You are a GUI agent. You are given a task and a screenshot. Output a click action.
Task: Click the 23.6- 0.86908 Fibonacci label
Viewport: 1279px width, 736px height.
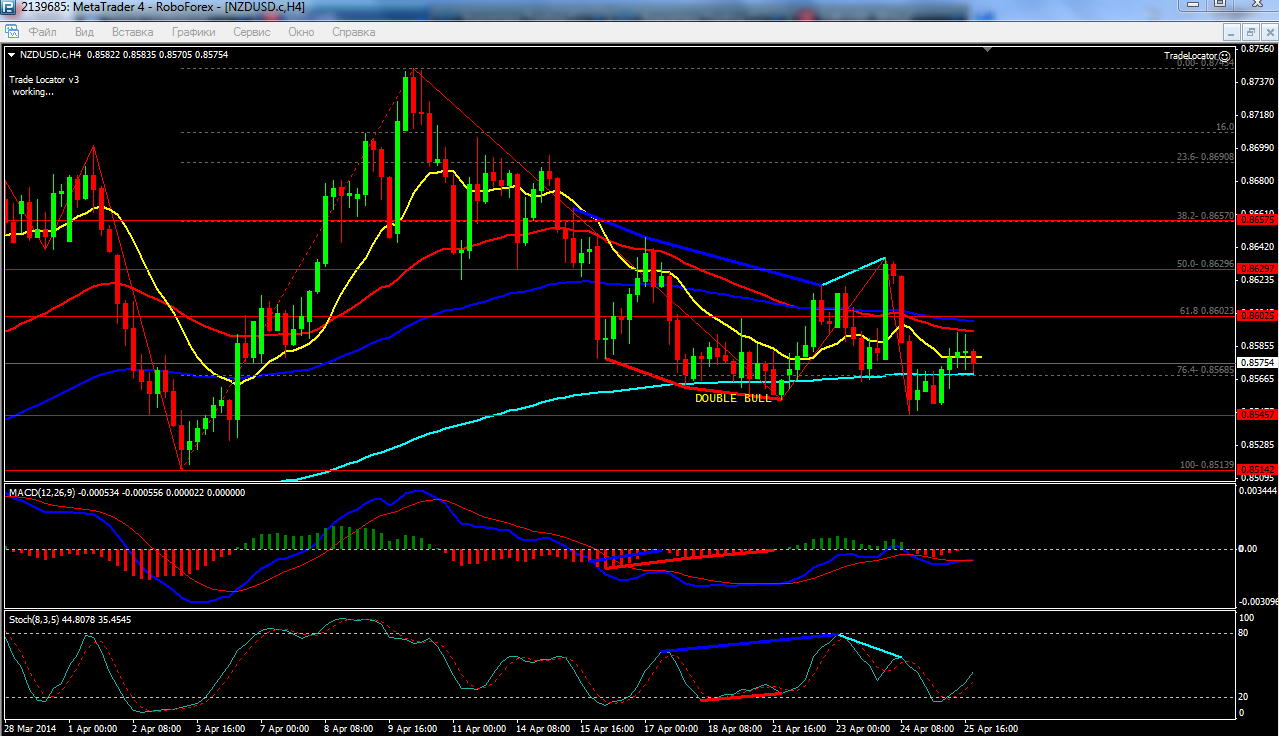pyautogui.click(x=1203, y=157)
